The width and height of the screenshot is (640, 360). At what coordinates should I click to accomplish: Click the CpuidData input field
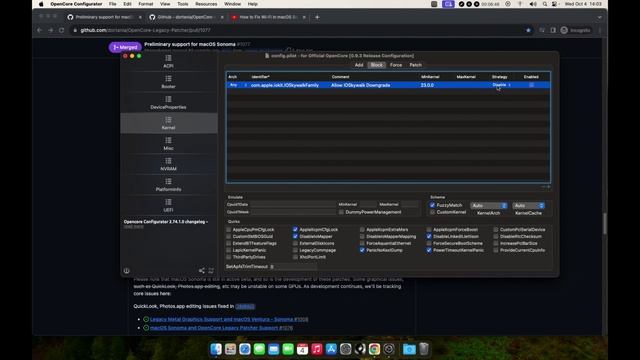pos(293,204)
